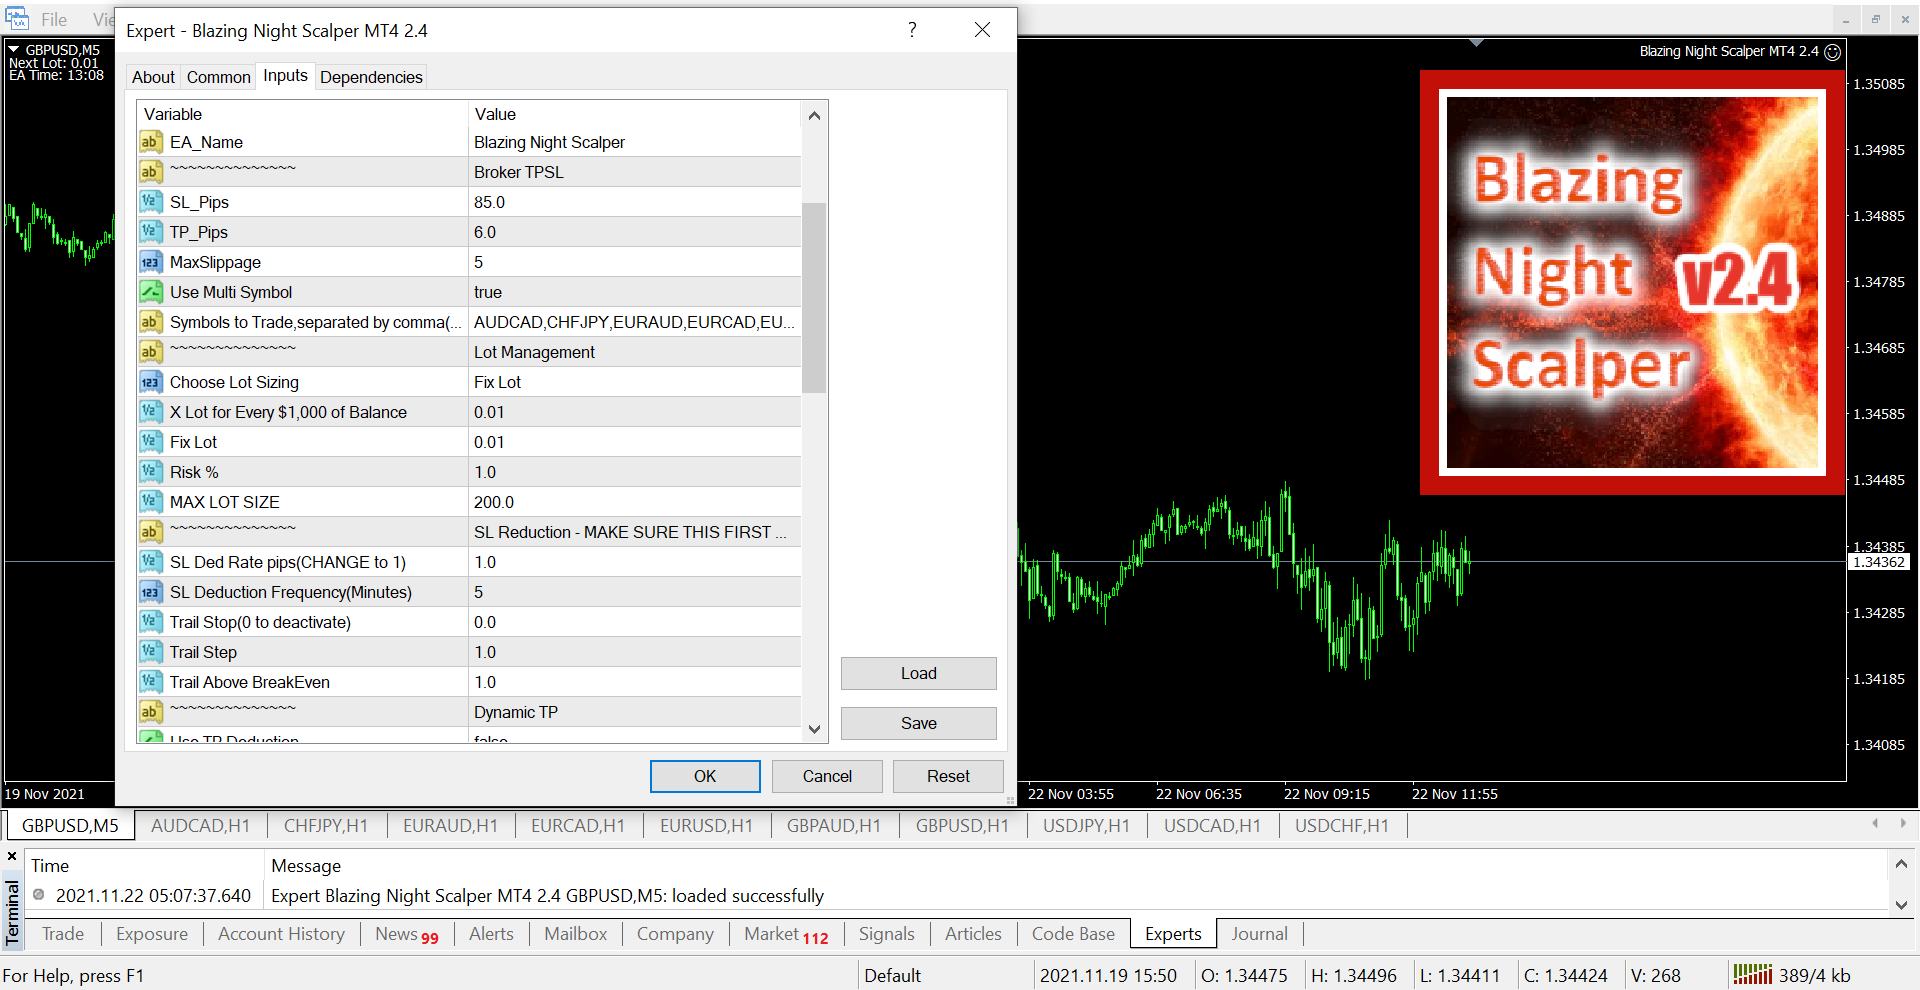1920x990 pixels.
Task: Click the Default profile in status bar
Action: coord(892,975)
